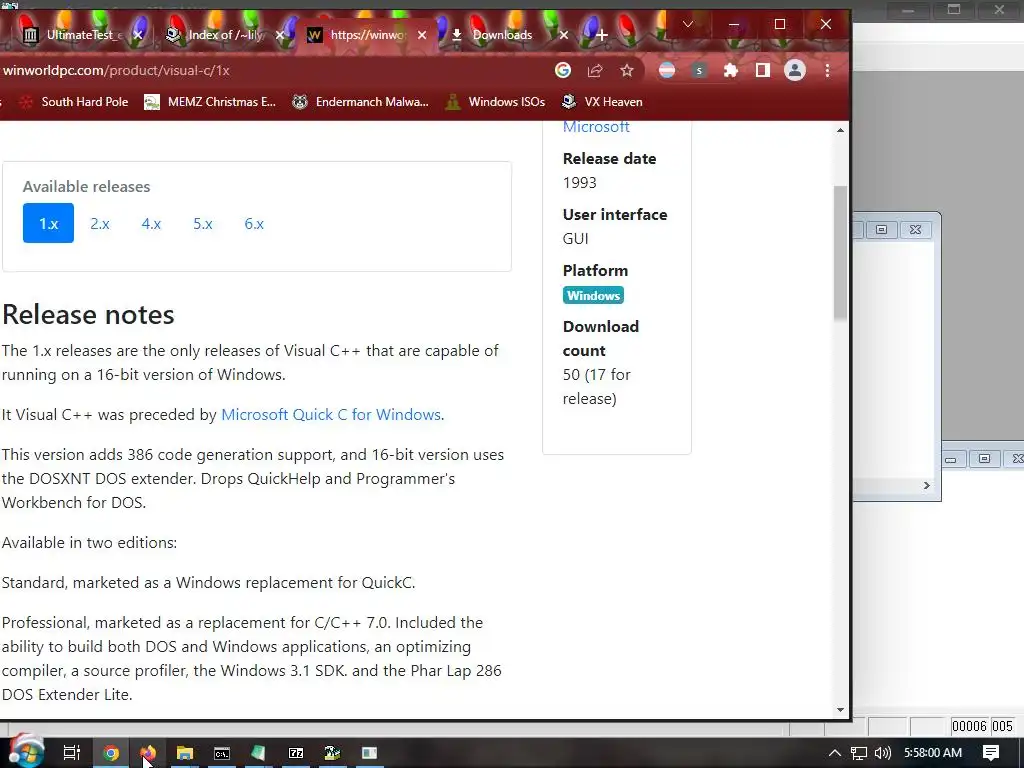
Task: Select the 1.x release button
Action: [x=48, y=223]
